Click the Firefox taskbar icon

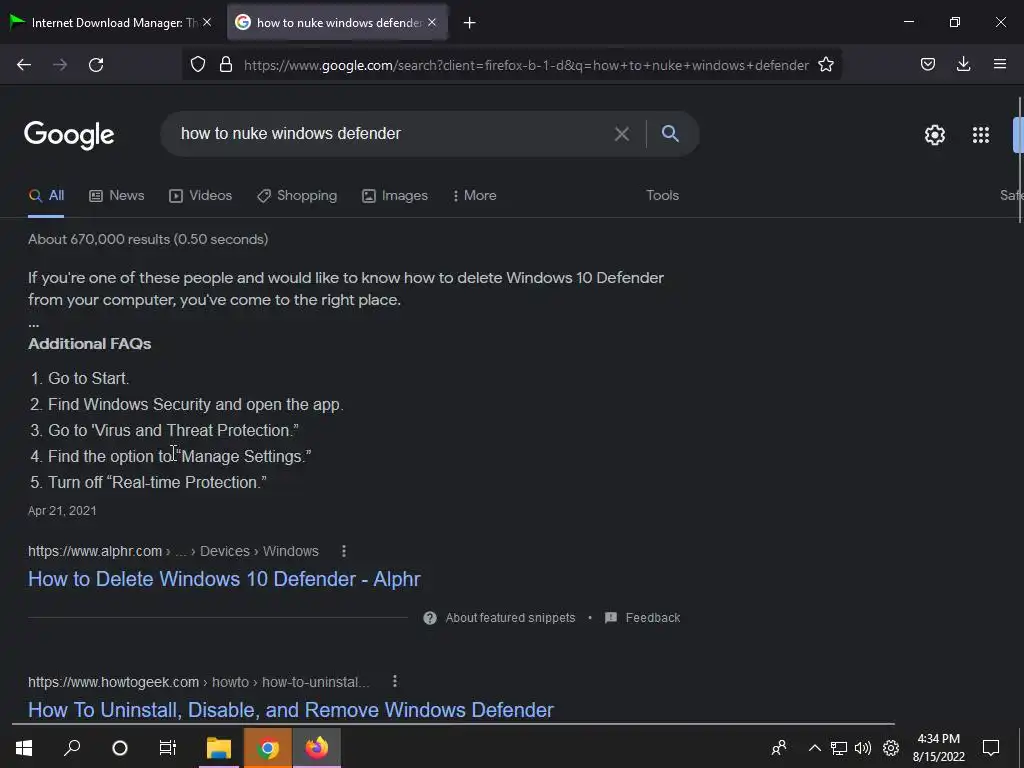click(x=317, y=748)
